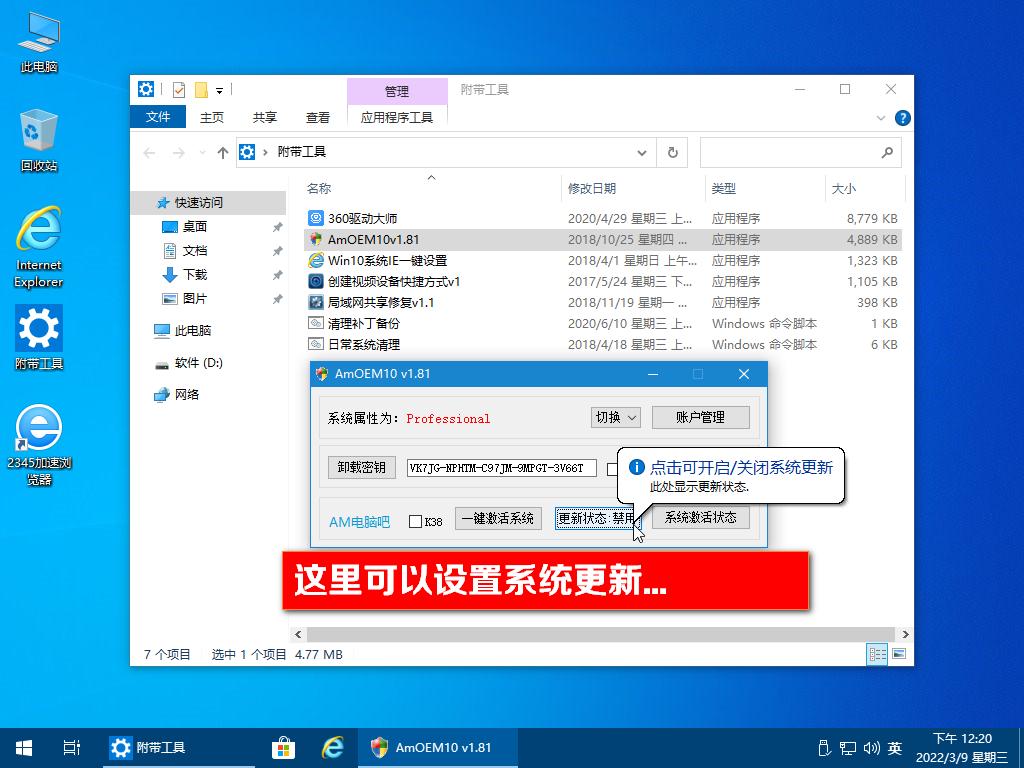Open the volume control in the system tray

[x=871, y=748]
